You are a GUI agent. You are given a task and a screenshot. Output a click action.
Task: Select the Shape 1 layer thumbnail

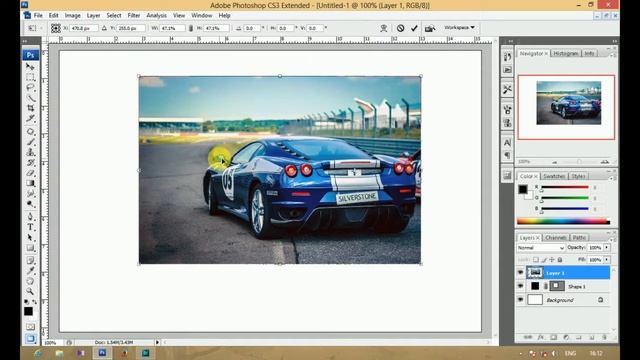[x=535, y=286]
